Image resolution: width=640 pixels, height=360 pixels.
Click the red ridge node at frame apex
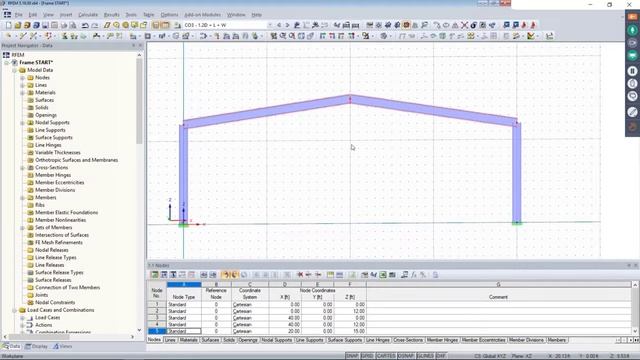(x=350, y=99)
